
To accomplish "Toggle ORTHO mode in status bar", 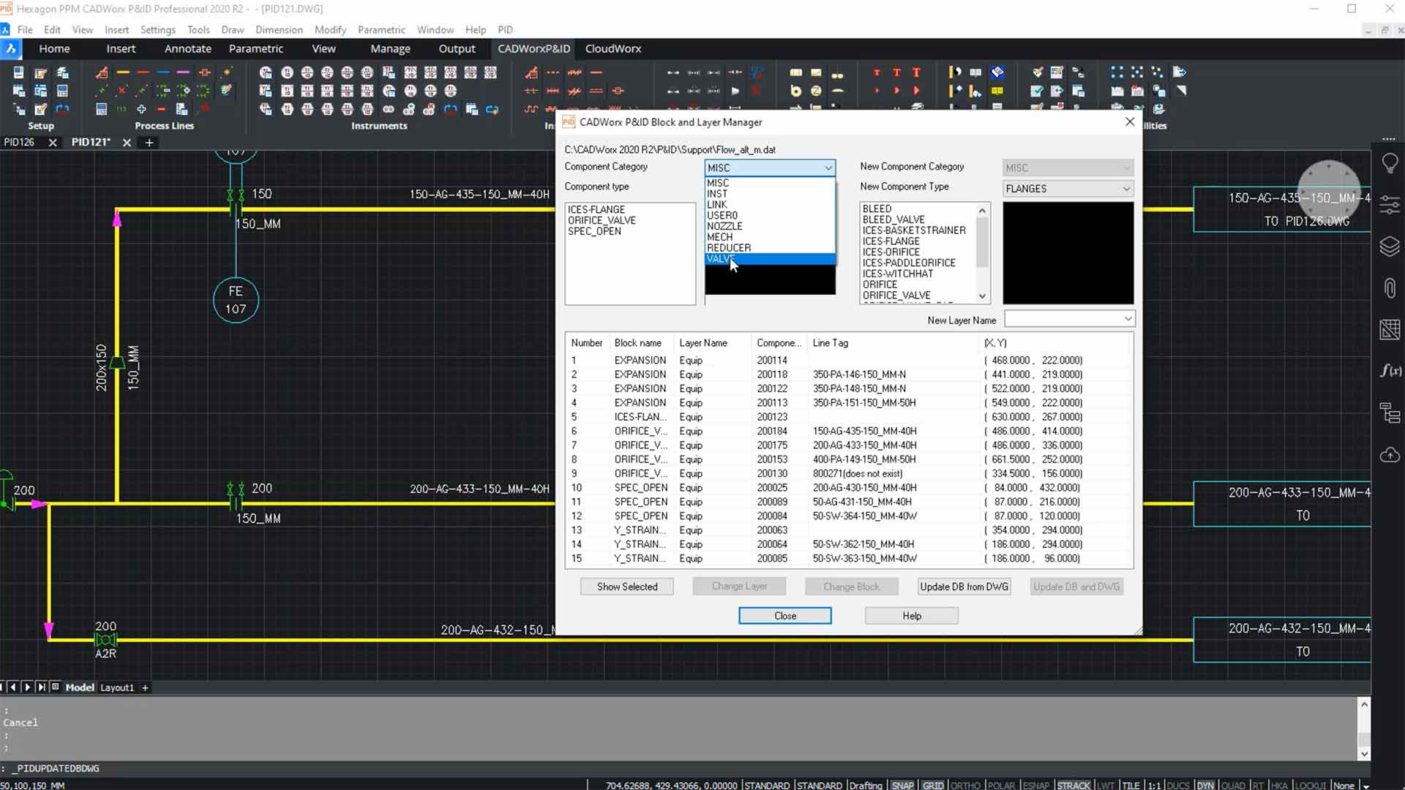I will 965,785.
